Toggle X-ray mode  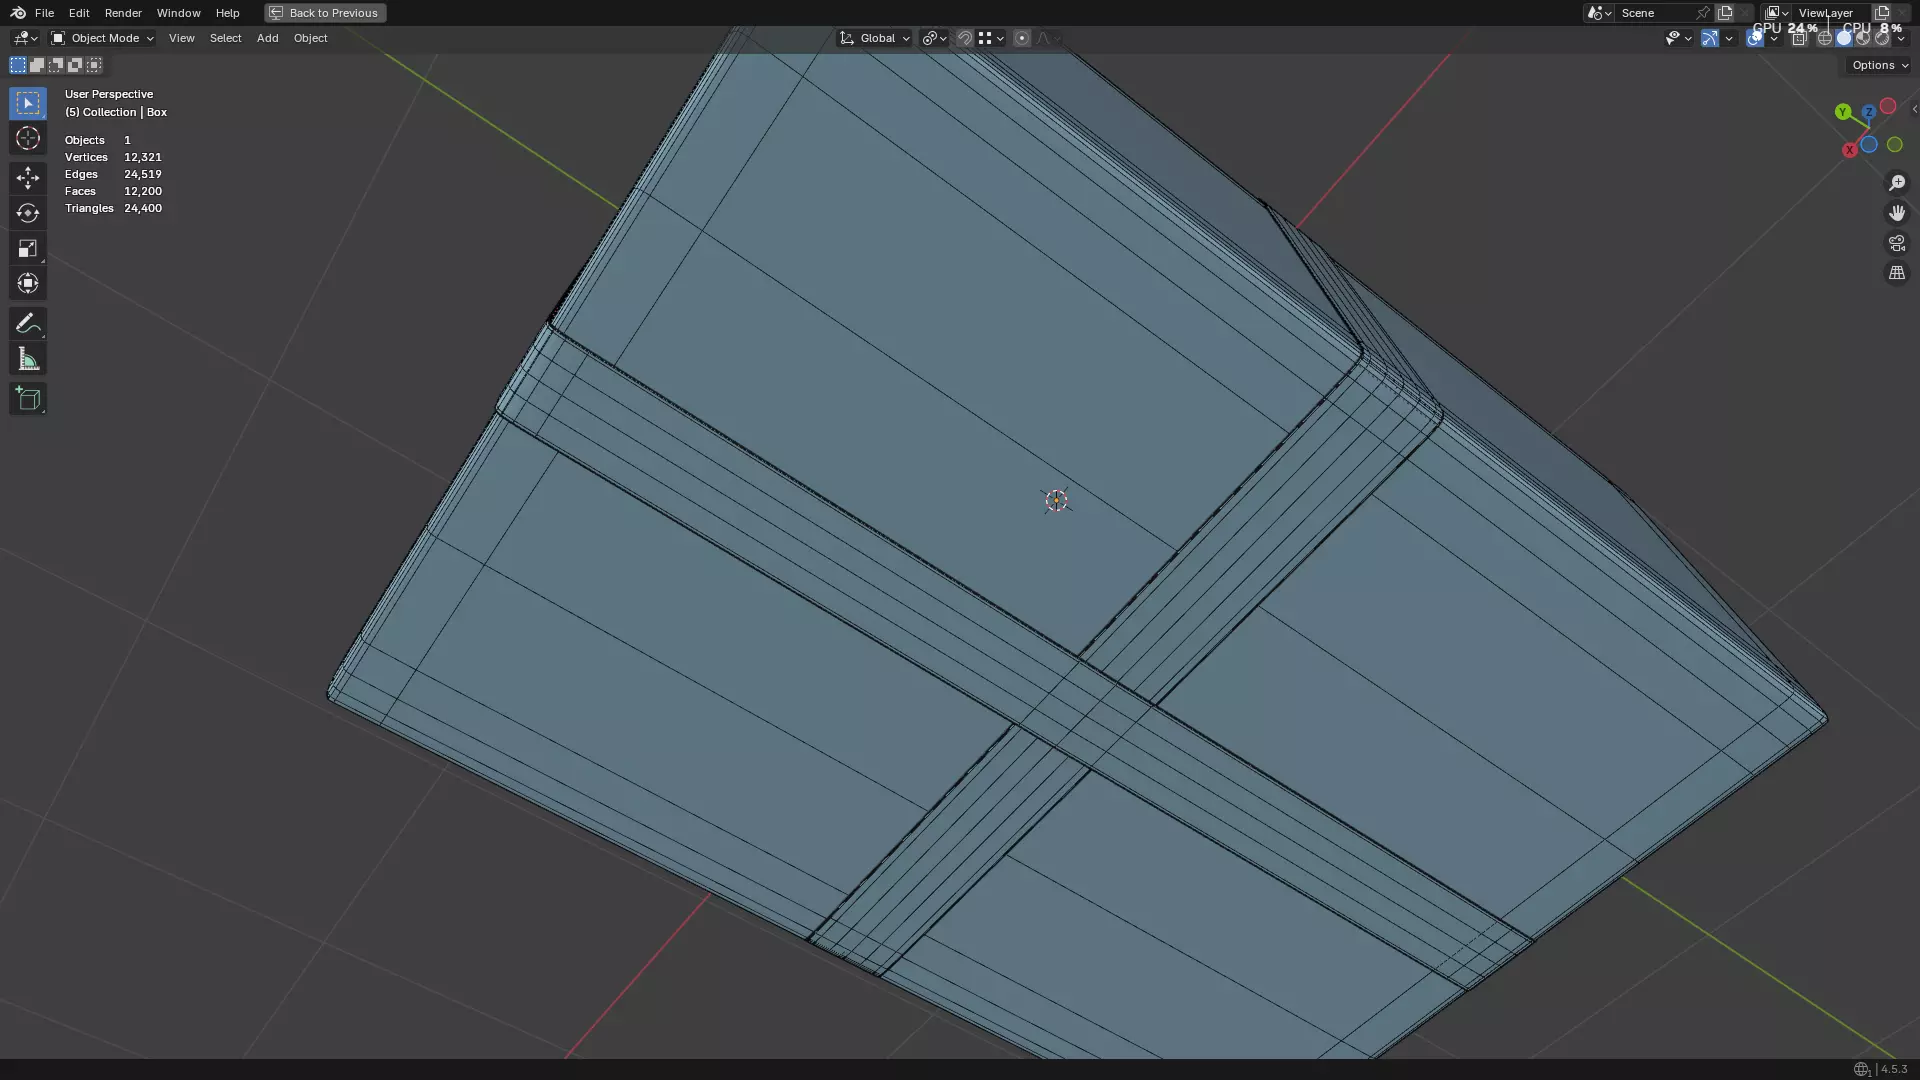pos(1799,38)
